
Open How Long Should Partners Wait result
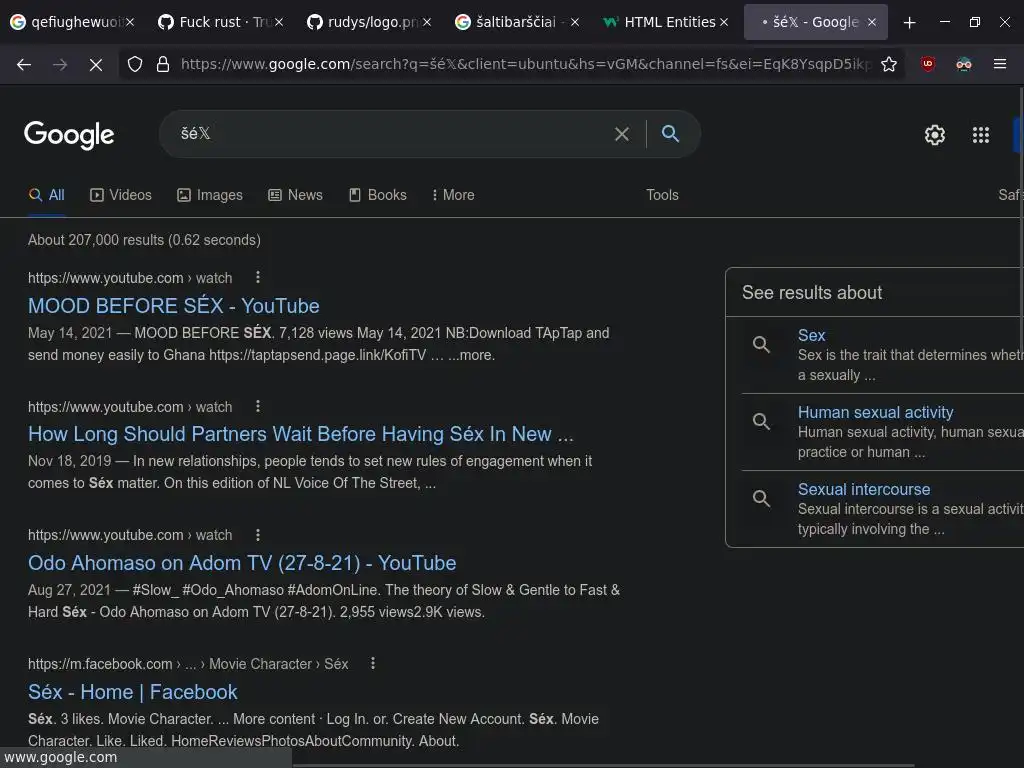click(x=300, y=434)
